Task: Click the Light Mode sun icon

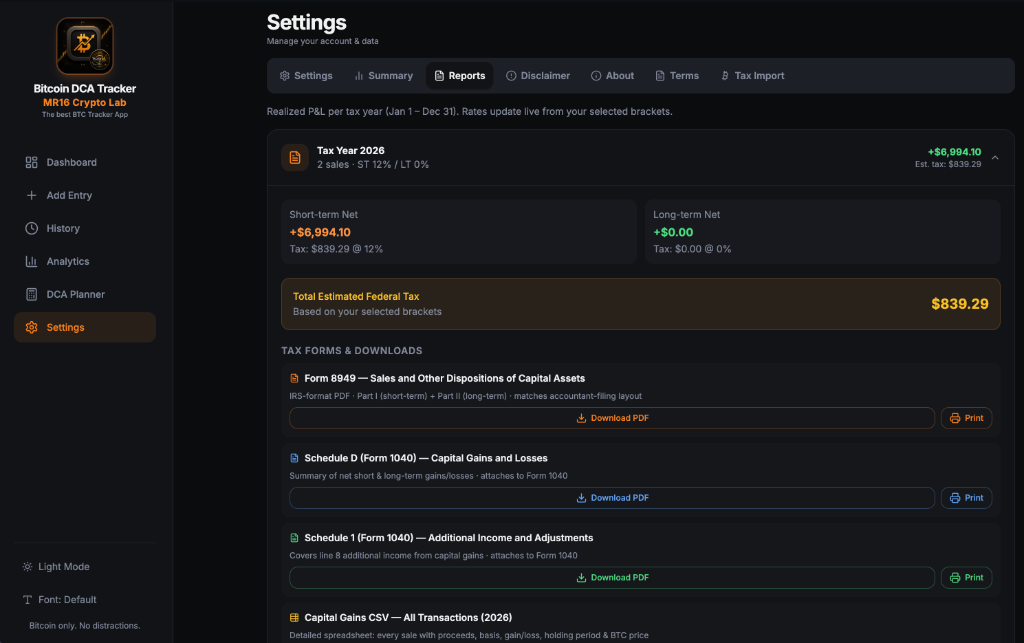Action: coord(27,567)
